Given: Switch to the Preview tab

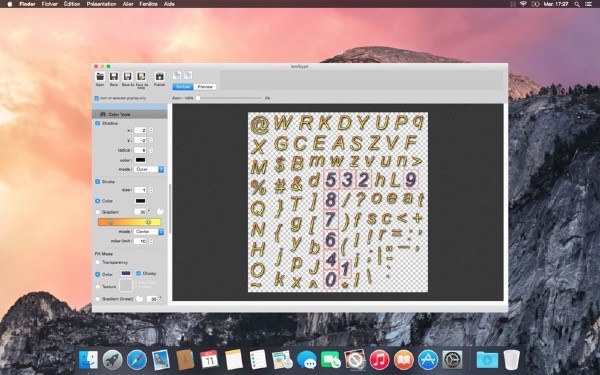Looking at the screenshot, I should pyautogui.click(x=205, y=87).
